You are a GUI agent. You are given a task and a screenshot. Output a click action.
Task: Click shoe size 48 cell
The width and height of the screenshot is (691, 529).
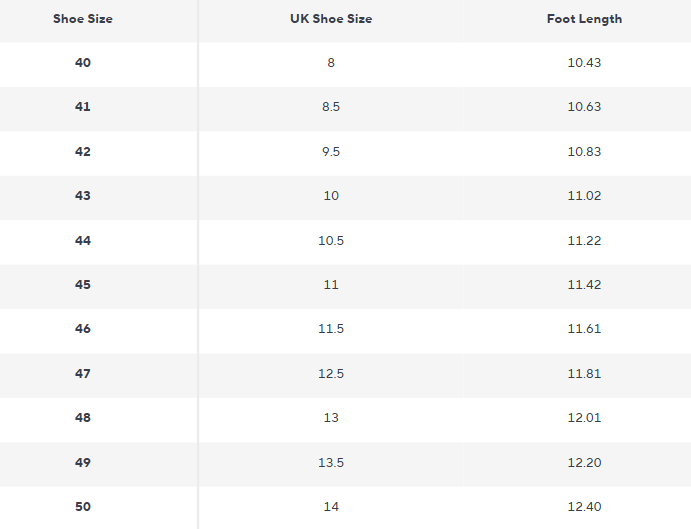point(83,418)
